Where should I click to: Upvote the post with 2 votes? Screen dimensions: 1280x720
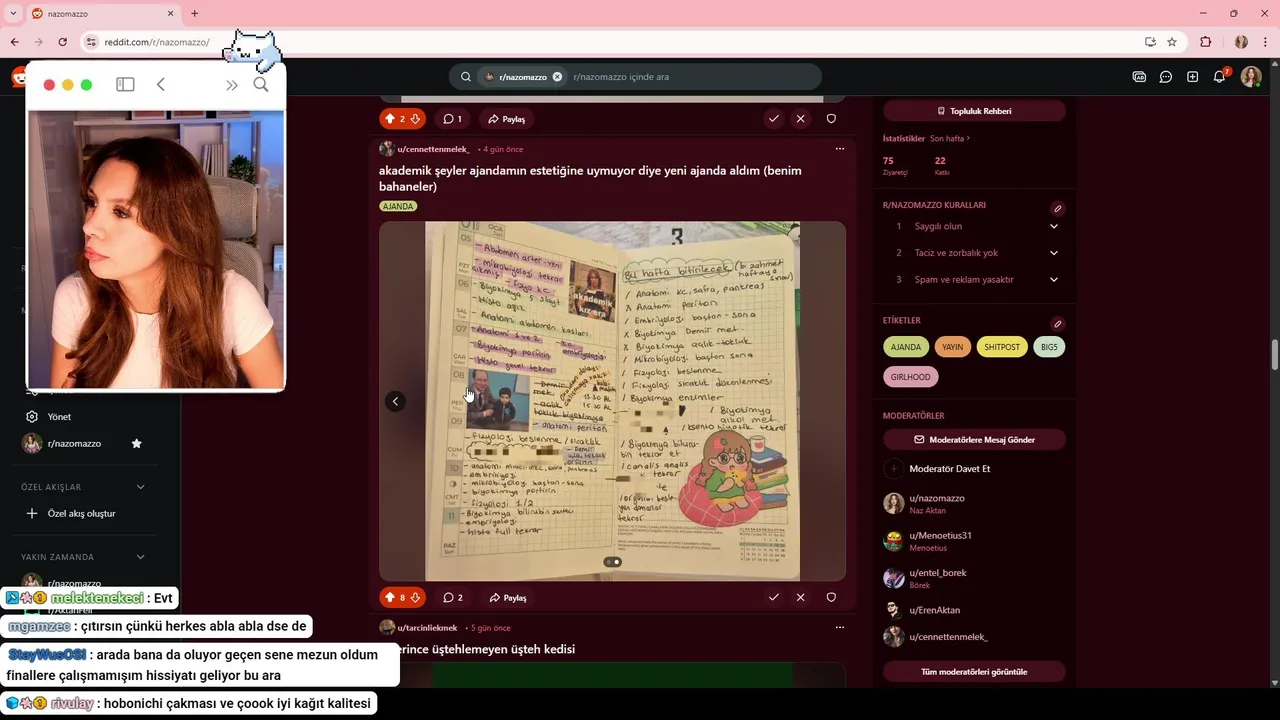pos(390,119)
